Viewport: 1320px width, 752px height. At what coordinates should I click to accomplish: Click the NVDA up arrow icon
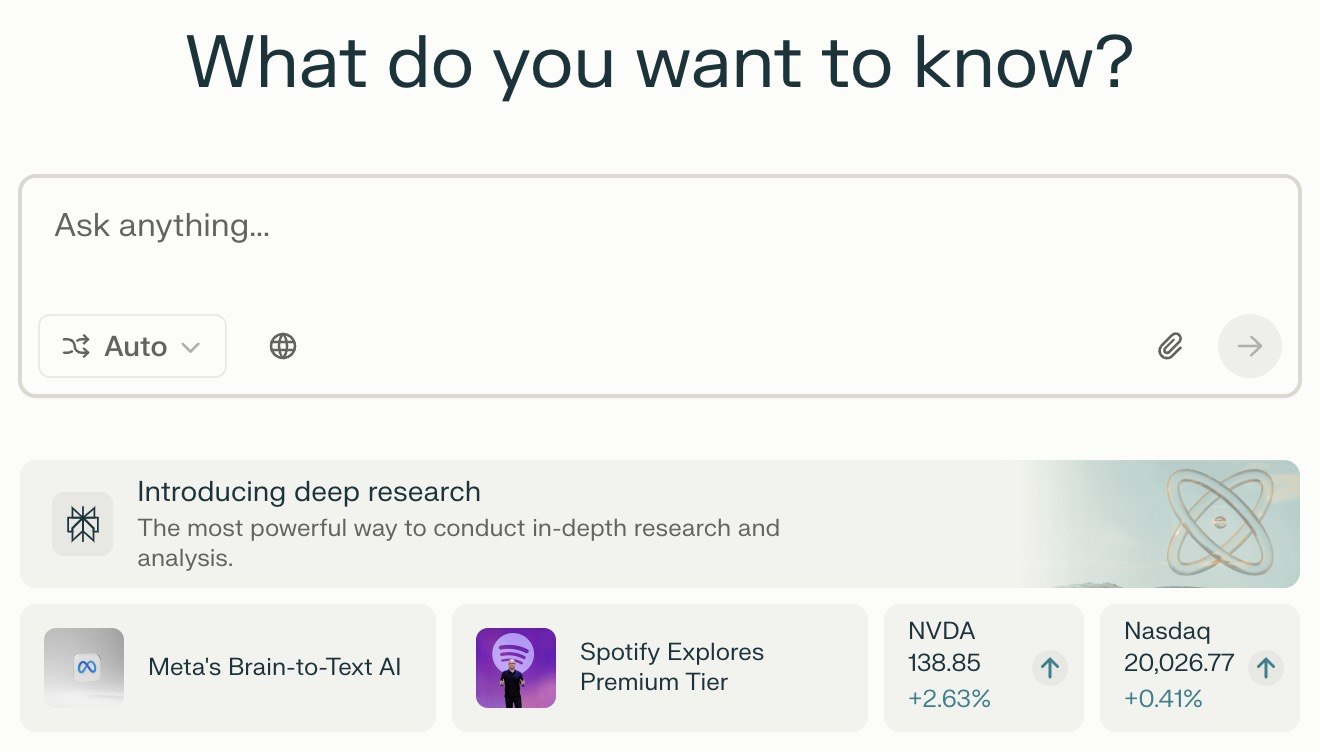coord(1050,668)
